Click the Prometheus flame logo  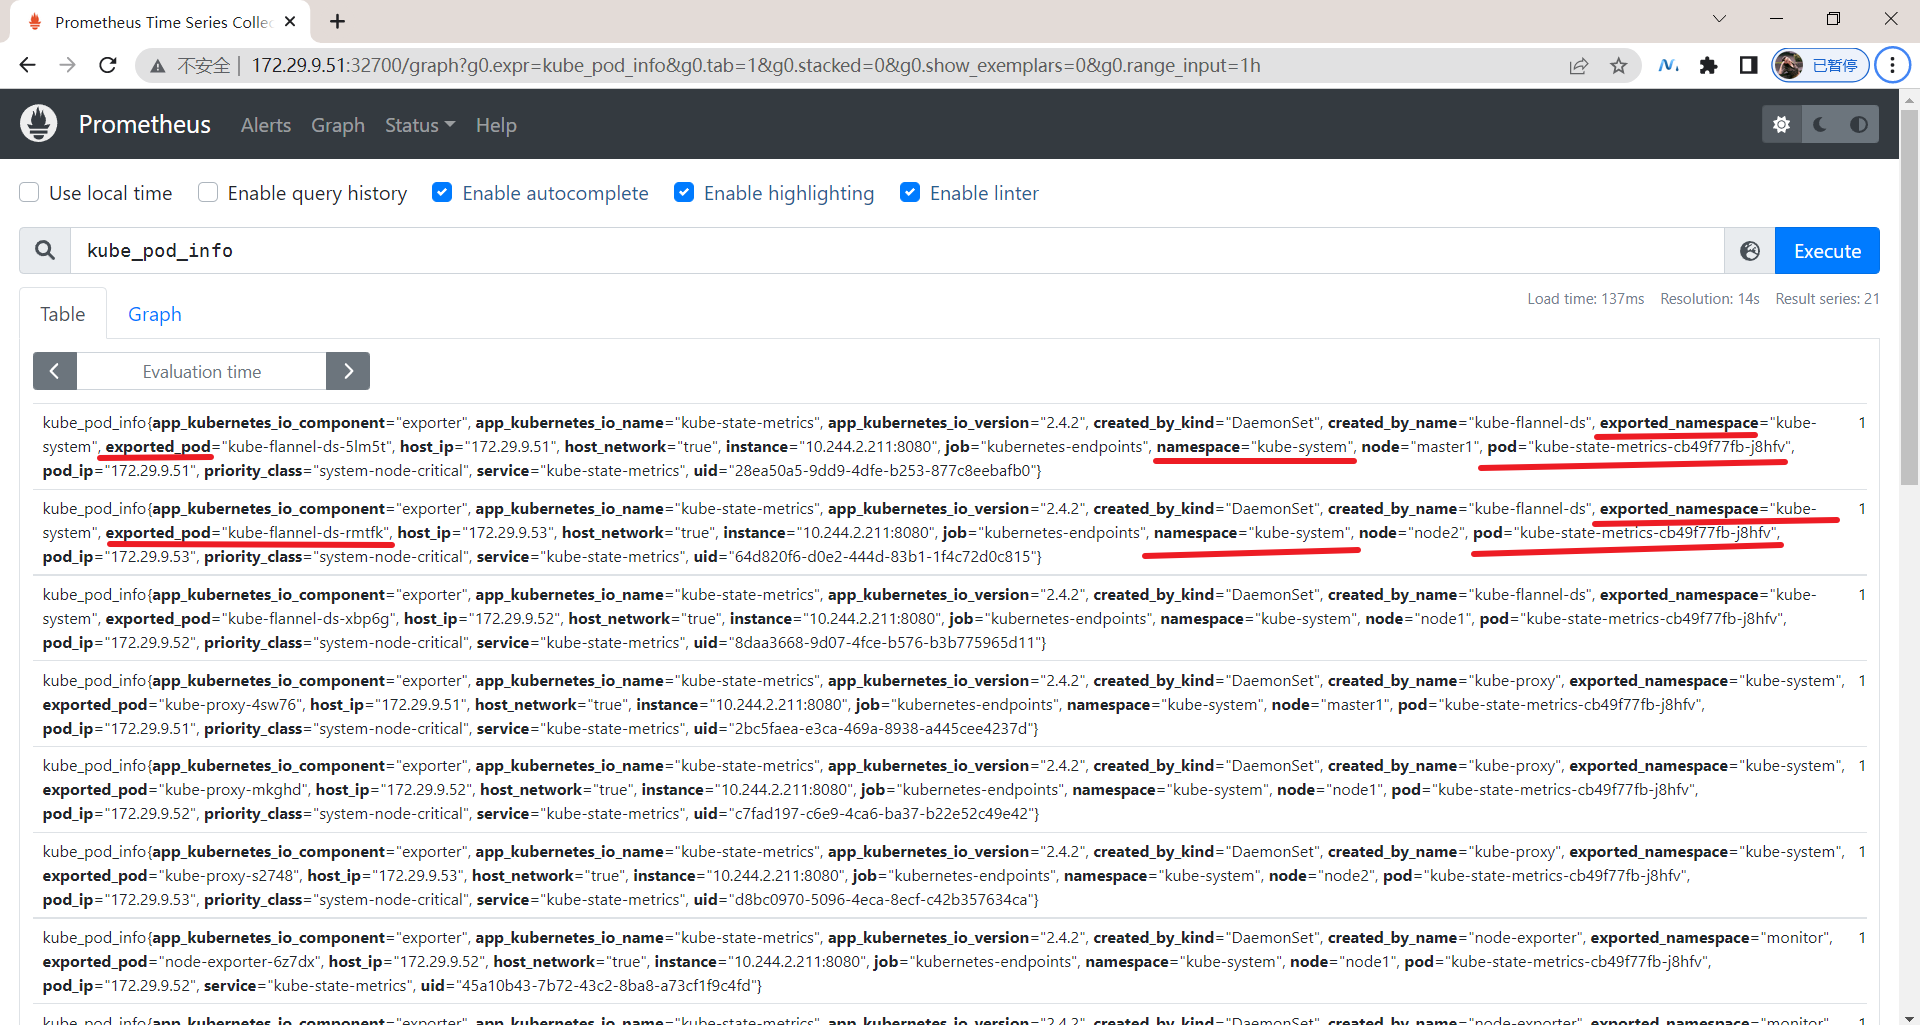39,124
